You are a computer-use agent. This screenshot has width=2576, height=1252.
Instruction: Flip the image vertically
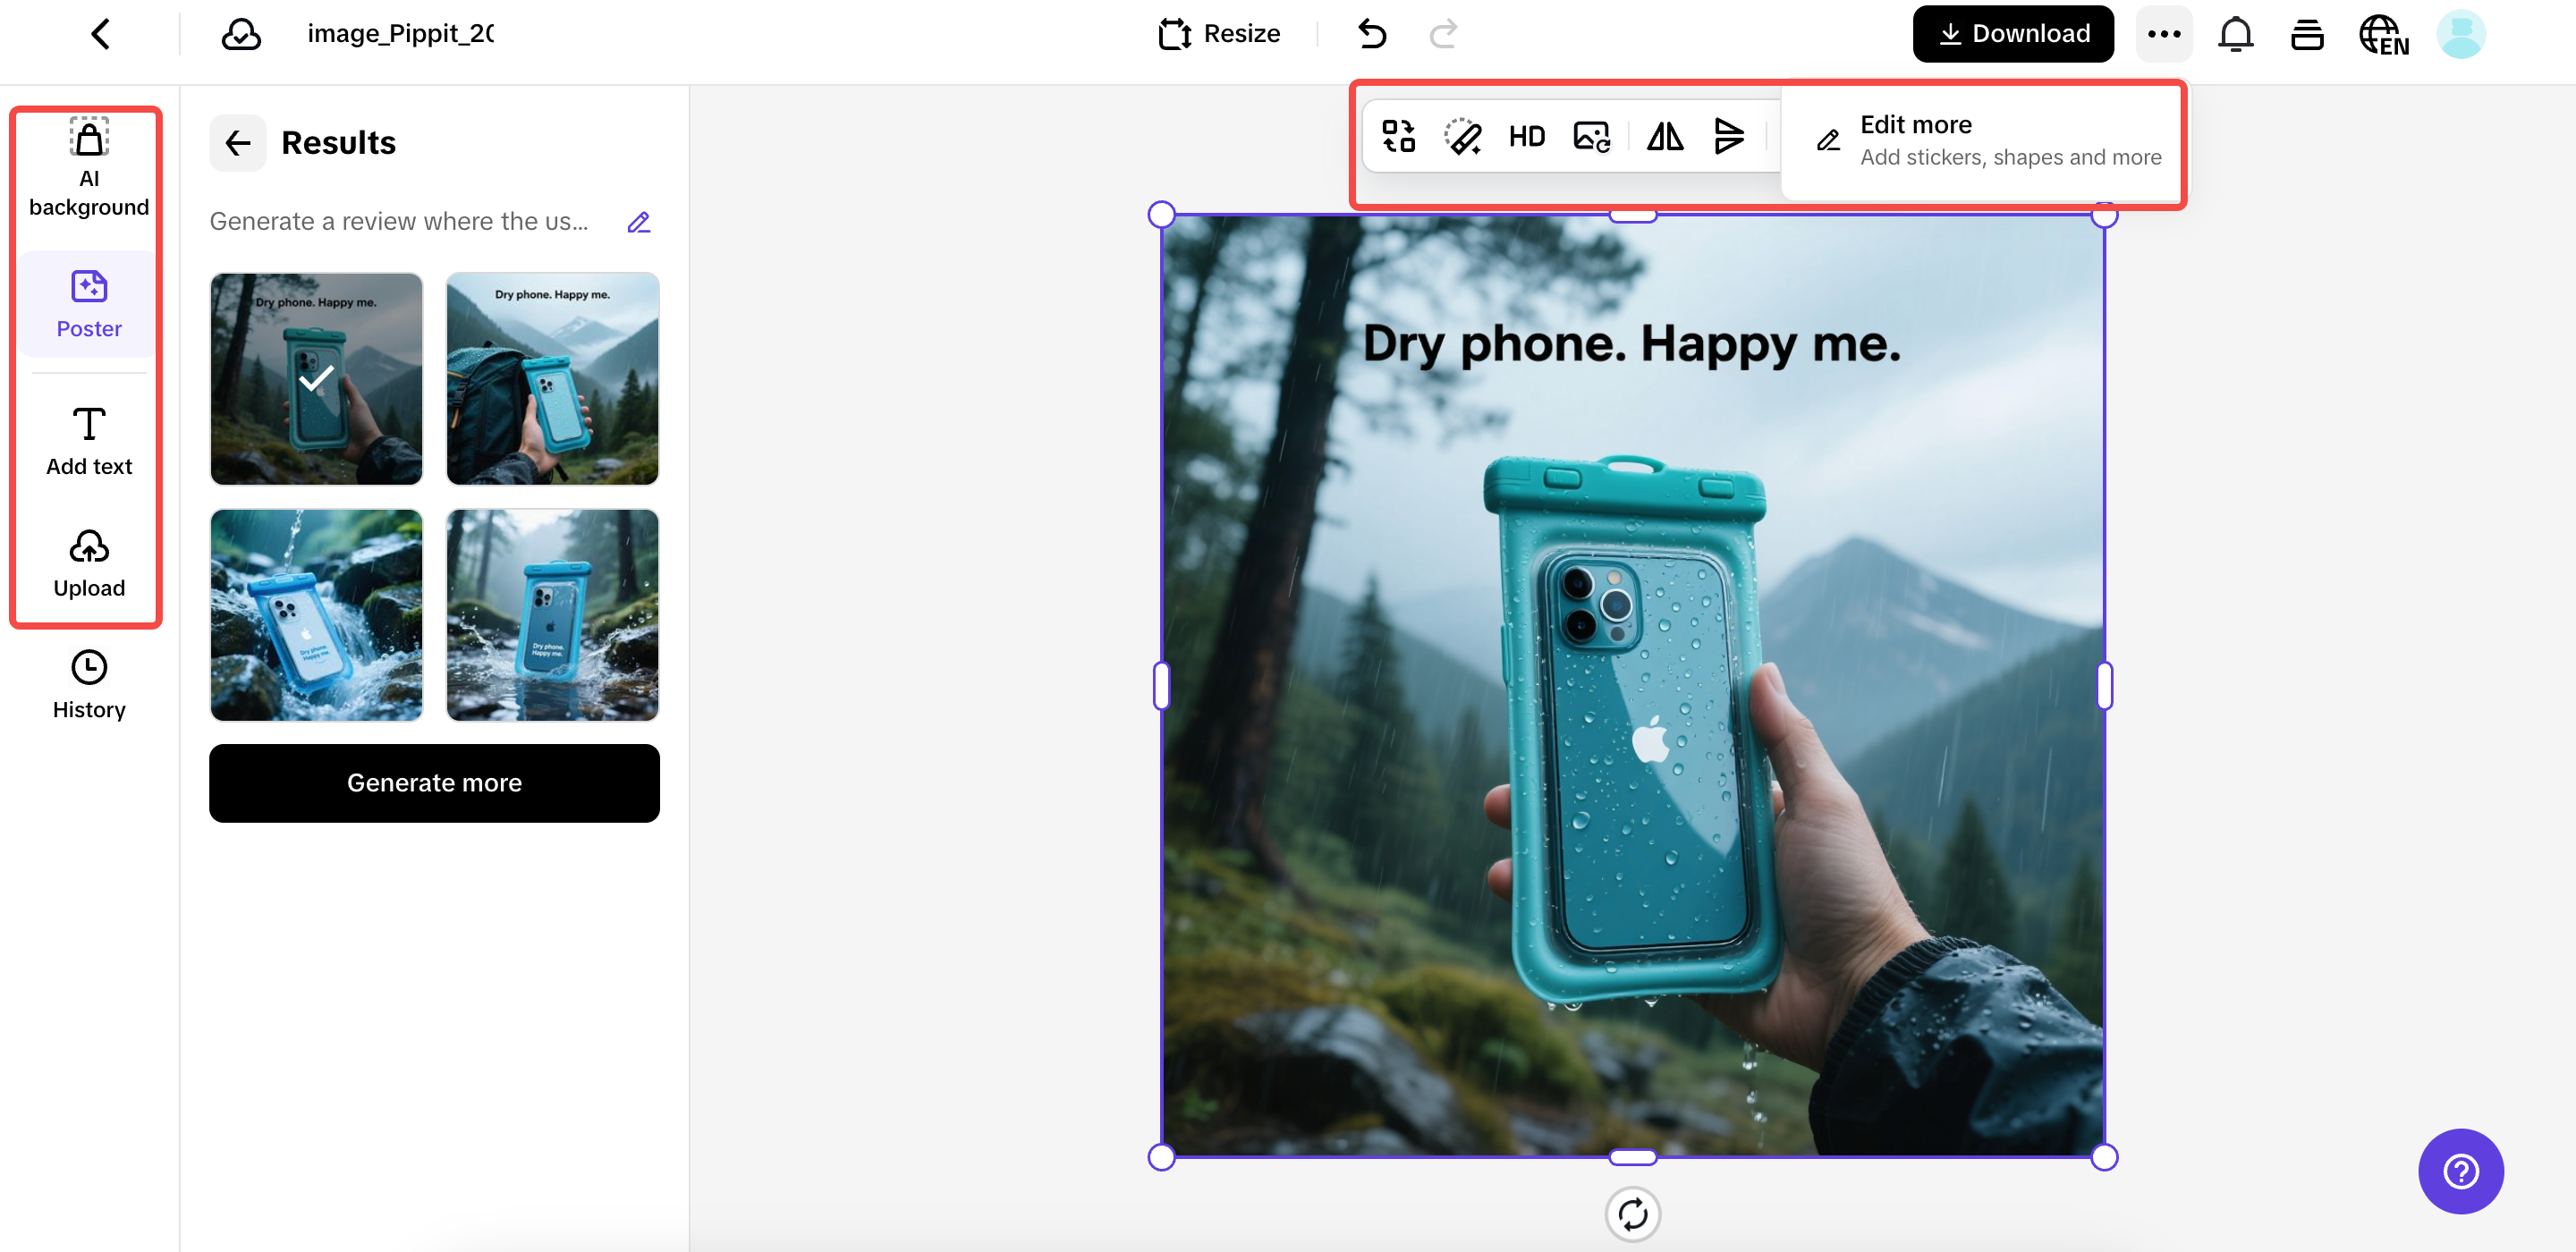click(x=1729, y=136)
